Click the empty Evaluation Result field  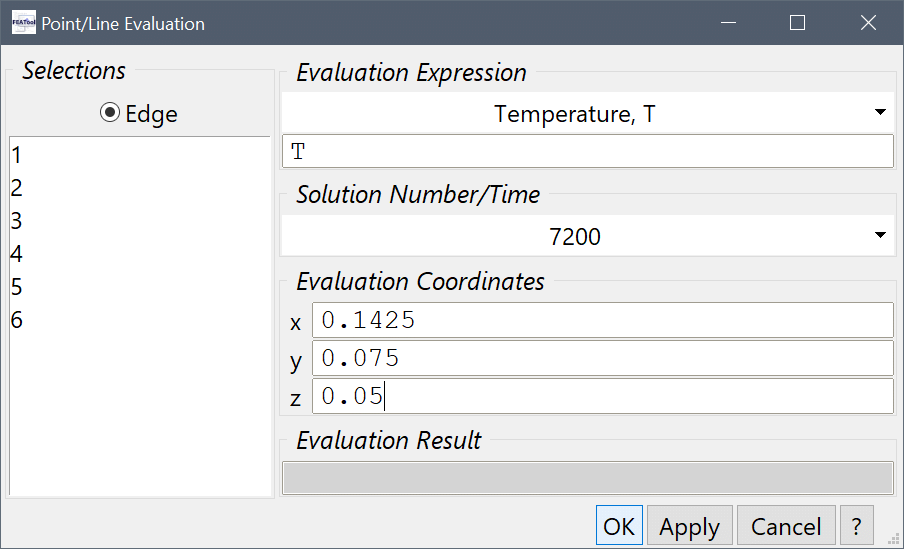[587, 478]
